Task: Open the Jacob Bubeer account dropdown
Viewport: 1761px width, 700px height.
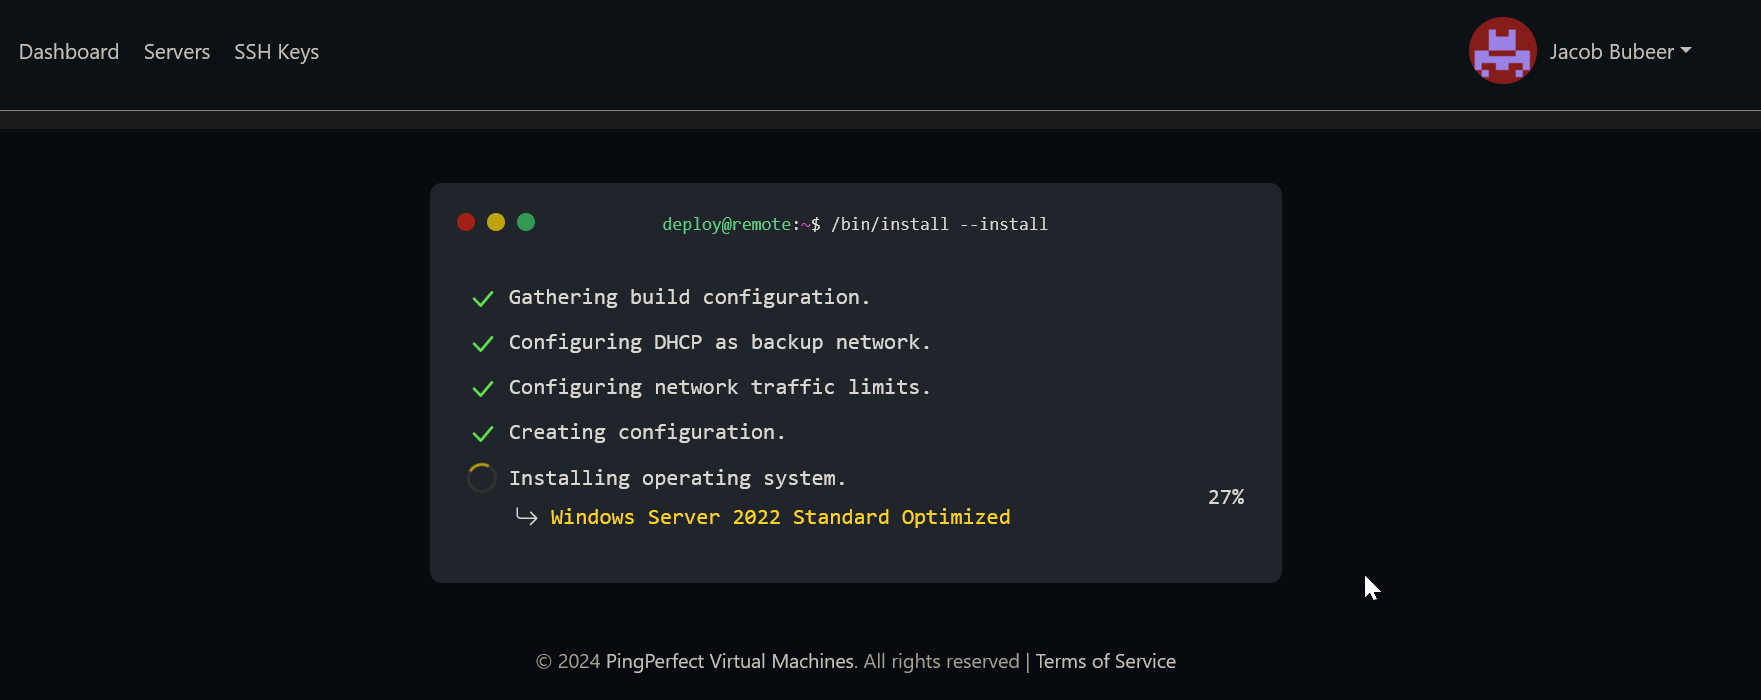Action: (x=1620, y=52)
